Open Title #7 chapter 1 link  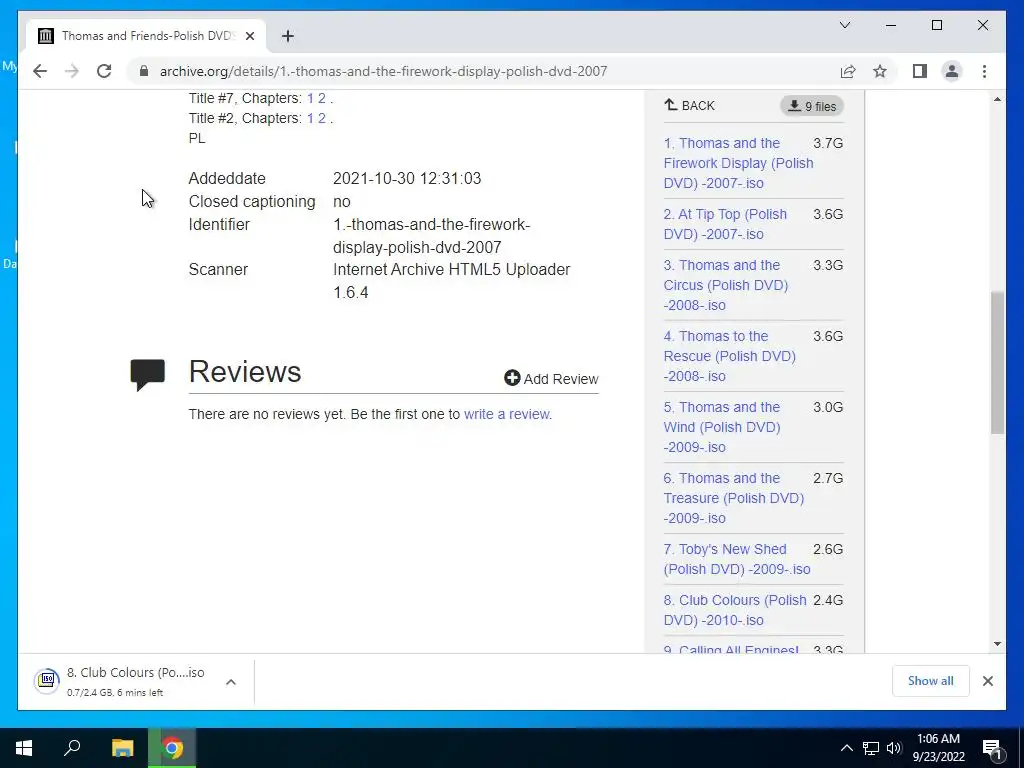[x=310, y=98]
